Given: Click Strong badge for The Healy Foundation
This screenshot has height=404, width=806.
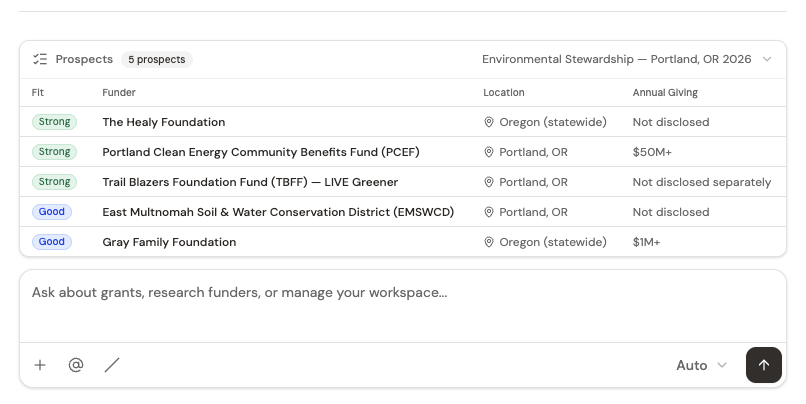Looking at the screenshot, I should pyautogui.click(x=54, y=122).
